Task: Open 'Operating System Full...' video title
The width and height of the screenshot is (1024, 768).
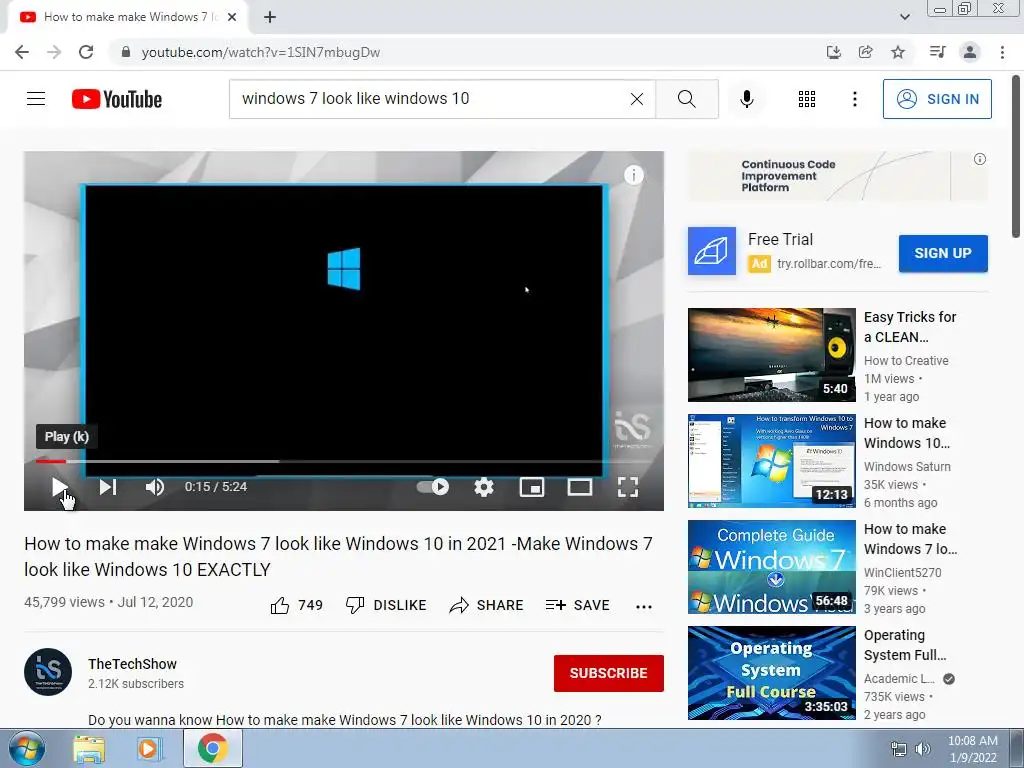Action: coord(904,645)
